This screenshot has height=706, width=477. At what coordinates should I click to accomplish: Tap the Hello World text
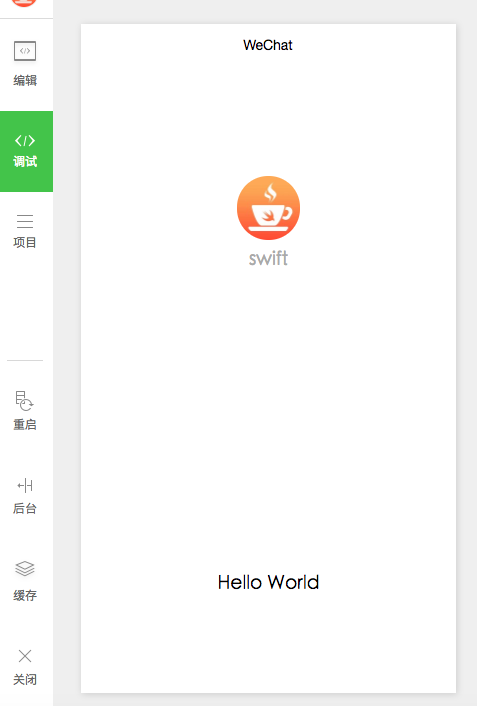click(x=268, y=582)
